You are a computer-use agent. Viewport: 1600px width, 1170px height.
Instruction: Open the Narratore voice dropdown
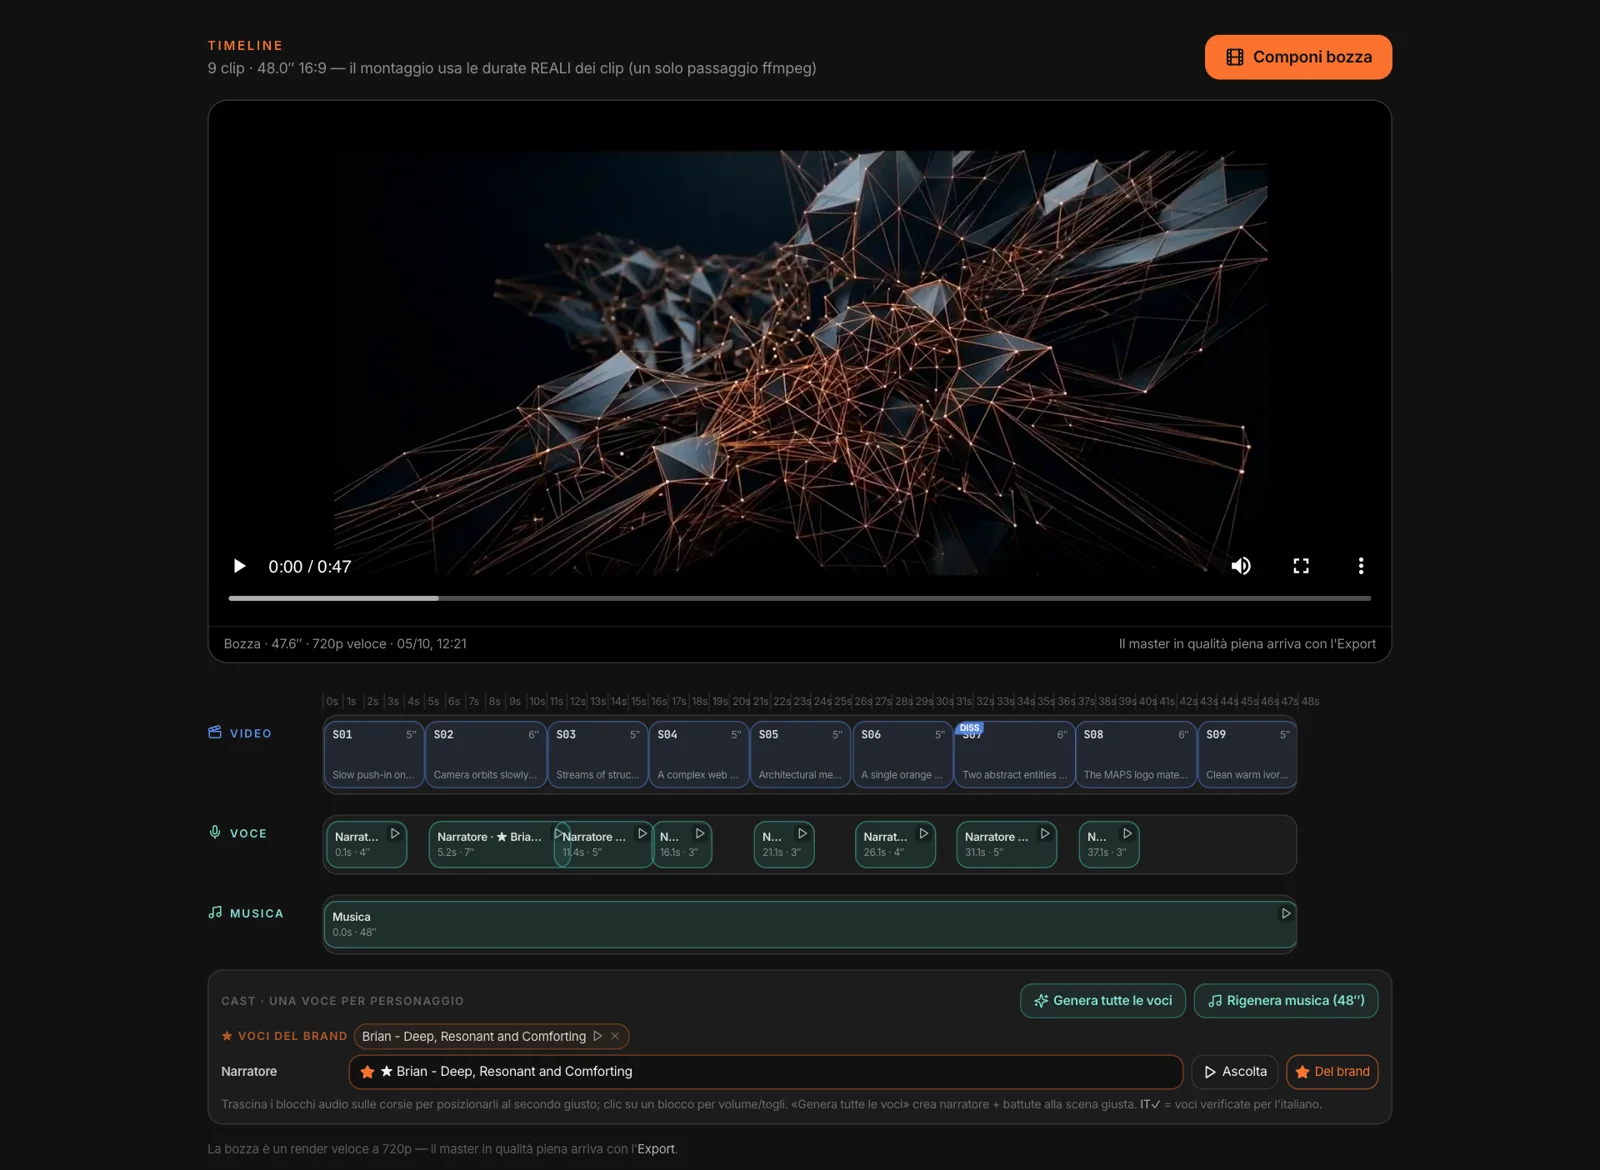point(766,1072)
